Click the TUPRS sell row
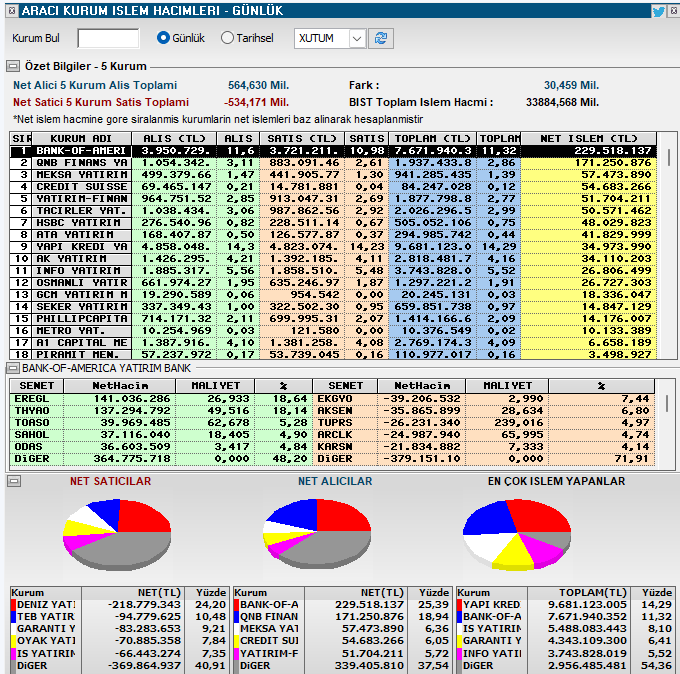The image size is (680, 674). [484, 422]
